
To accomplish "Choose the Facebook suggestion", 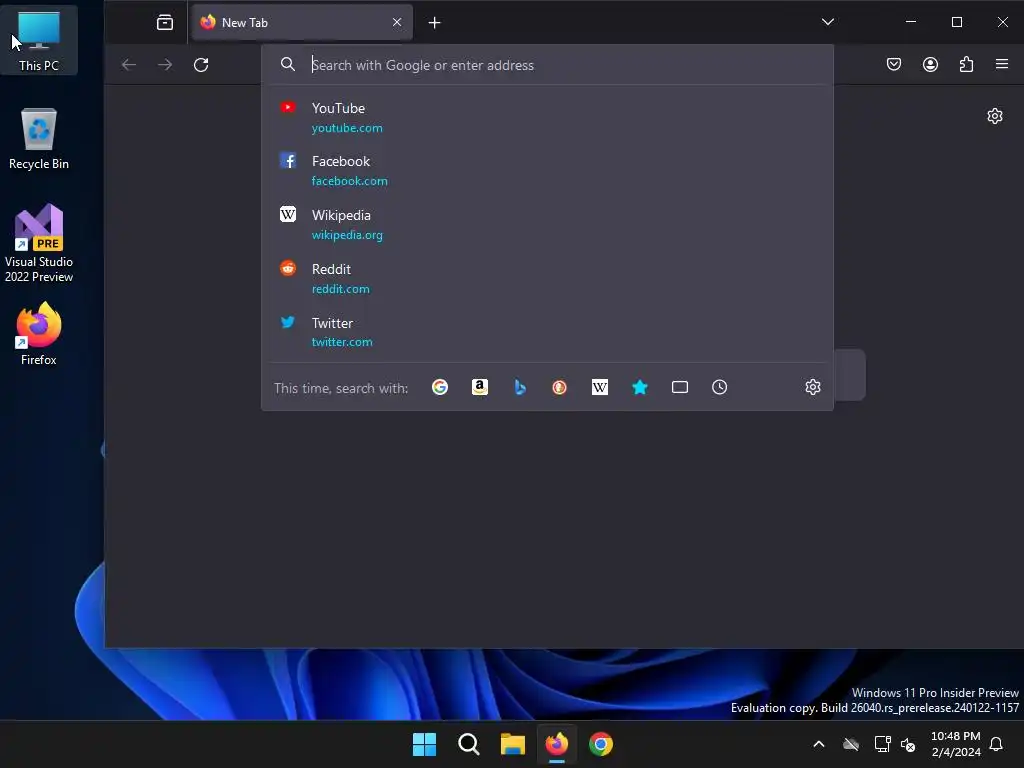I will click(x=547, y=170).
